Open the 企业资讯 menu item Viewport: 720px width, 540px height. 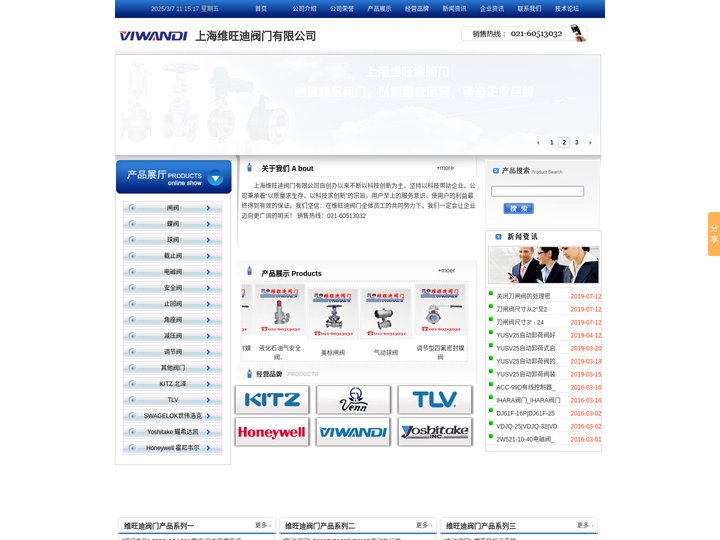[x=492, y=8]
